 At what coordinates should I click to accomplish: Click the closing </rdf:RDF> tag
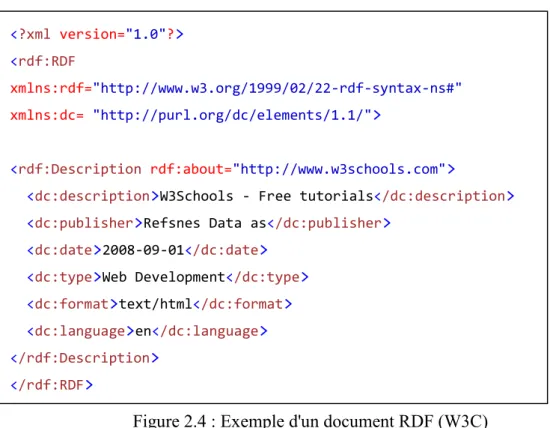click(x=52, y=385)
